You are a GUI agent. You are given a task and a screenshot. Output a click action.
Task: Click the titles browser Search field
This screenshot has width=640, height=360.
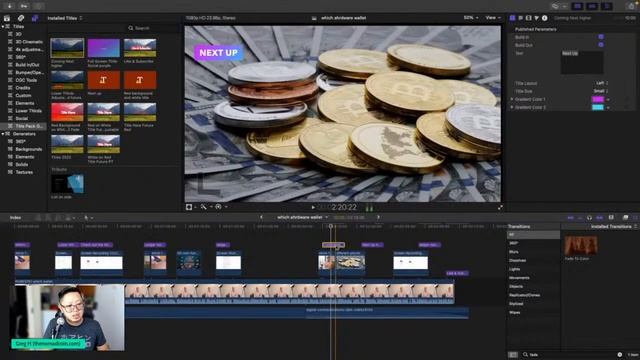coord(153,28)
